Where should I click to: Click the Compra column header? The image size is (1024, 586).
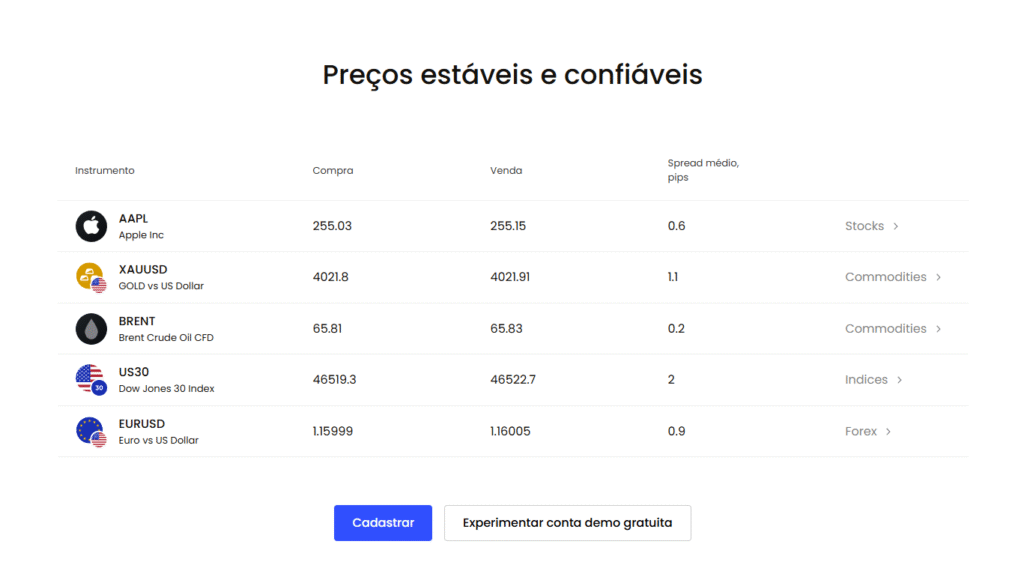[x=332, y=170]
